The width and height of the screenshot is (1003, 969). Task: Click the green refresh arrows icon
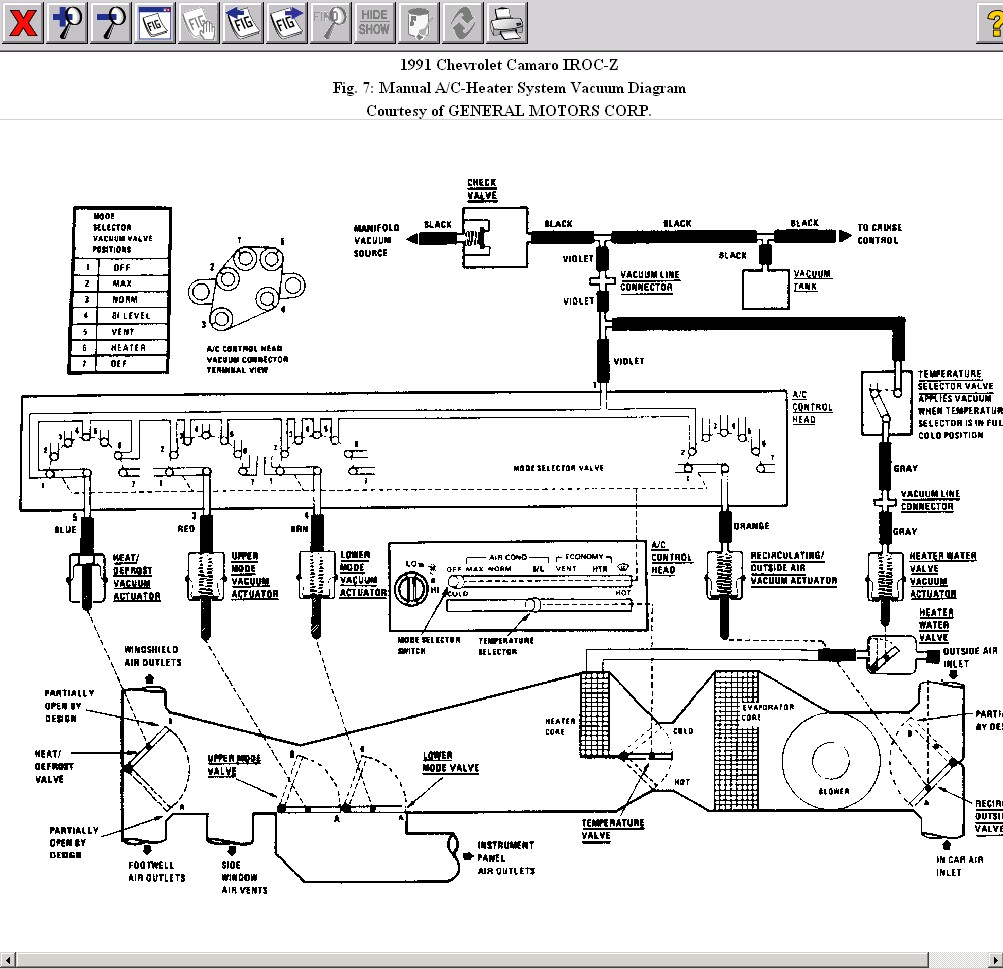pos(463,22)
